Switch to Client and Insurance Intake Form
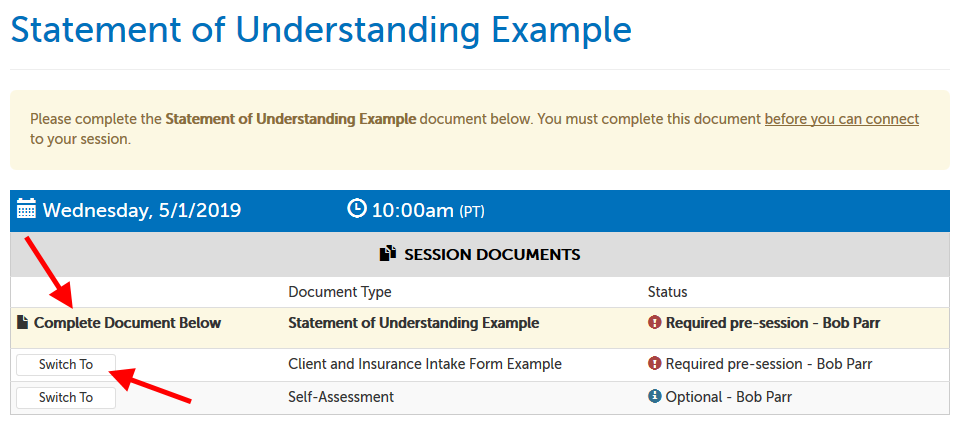 66,365
